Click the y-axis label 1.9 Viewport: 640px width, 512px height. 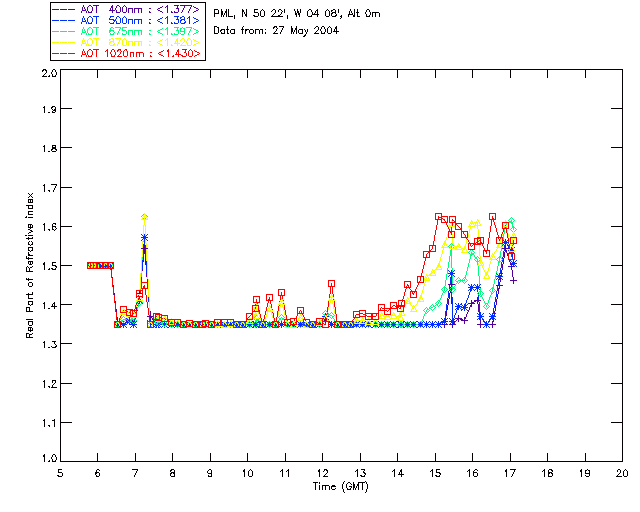(49, 109)
